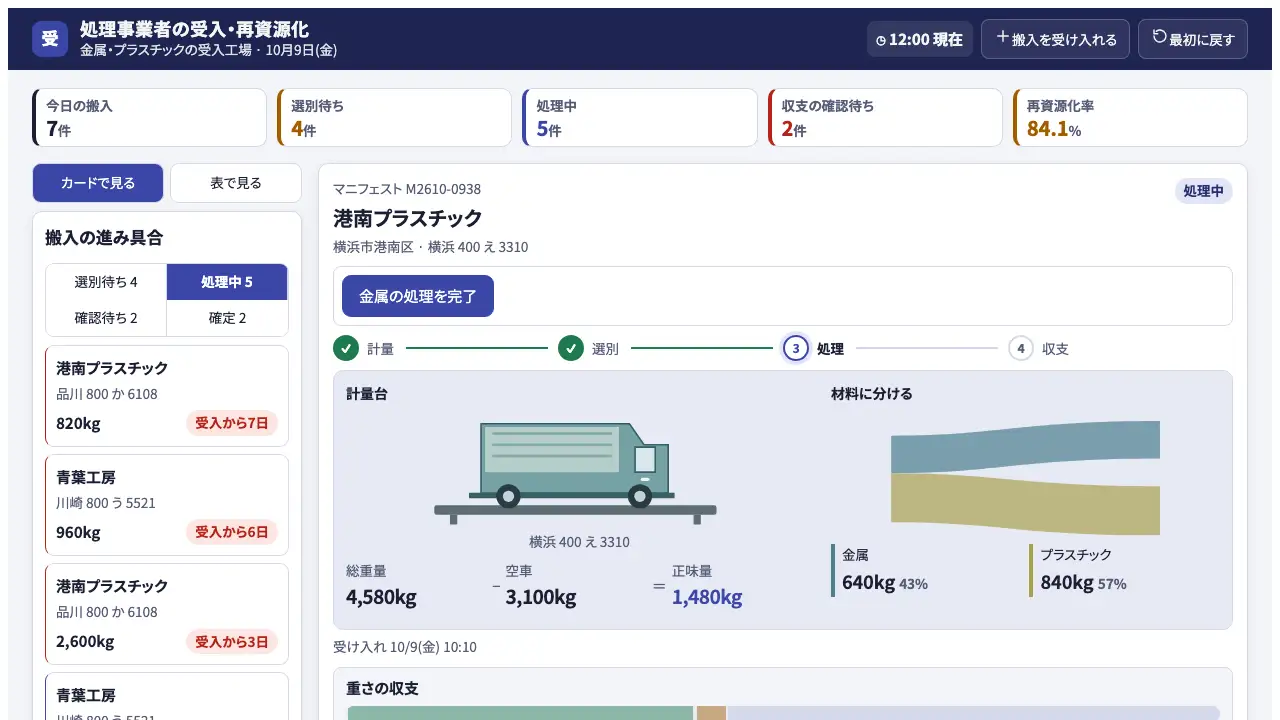The height and width of the screenshot is (720, 1280).
Task: Click the 選別待ち 4件 summary card
Action: pyautogui.click(x=395, y=118)
